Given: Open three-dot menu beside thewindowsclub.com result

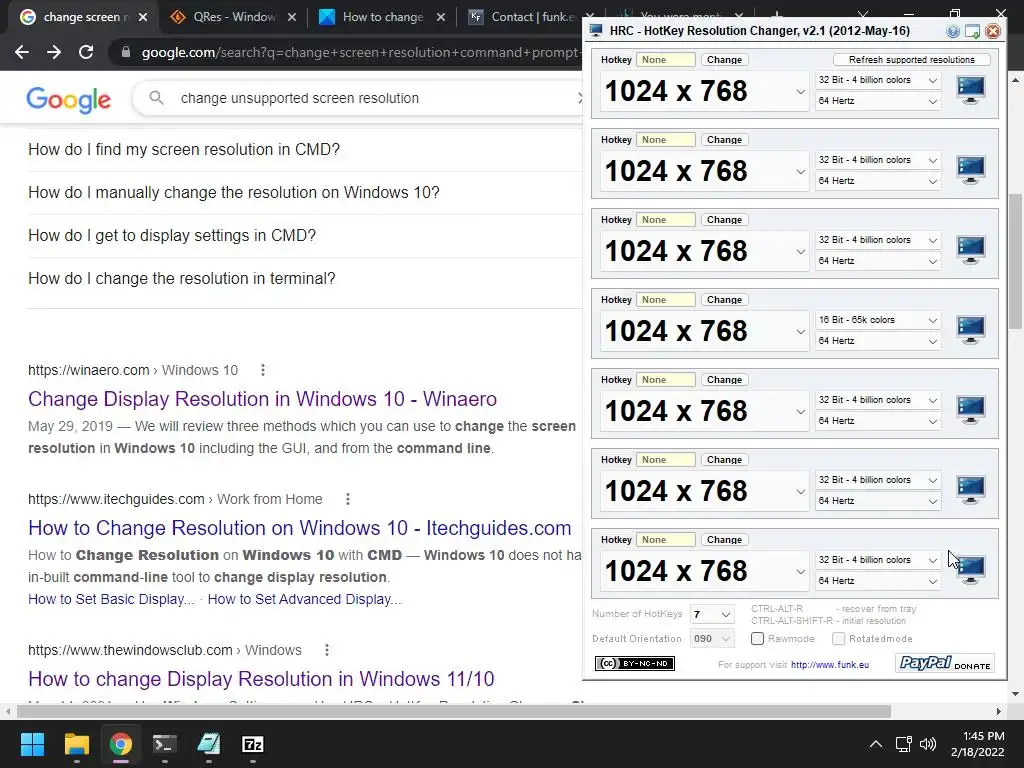Looking at the screenshot, I should point(327,650).
